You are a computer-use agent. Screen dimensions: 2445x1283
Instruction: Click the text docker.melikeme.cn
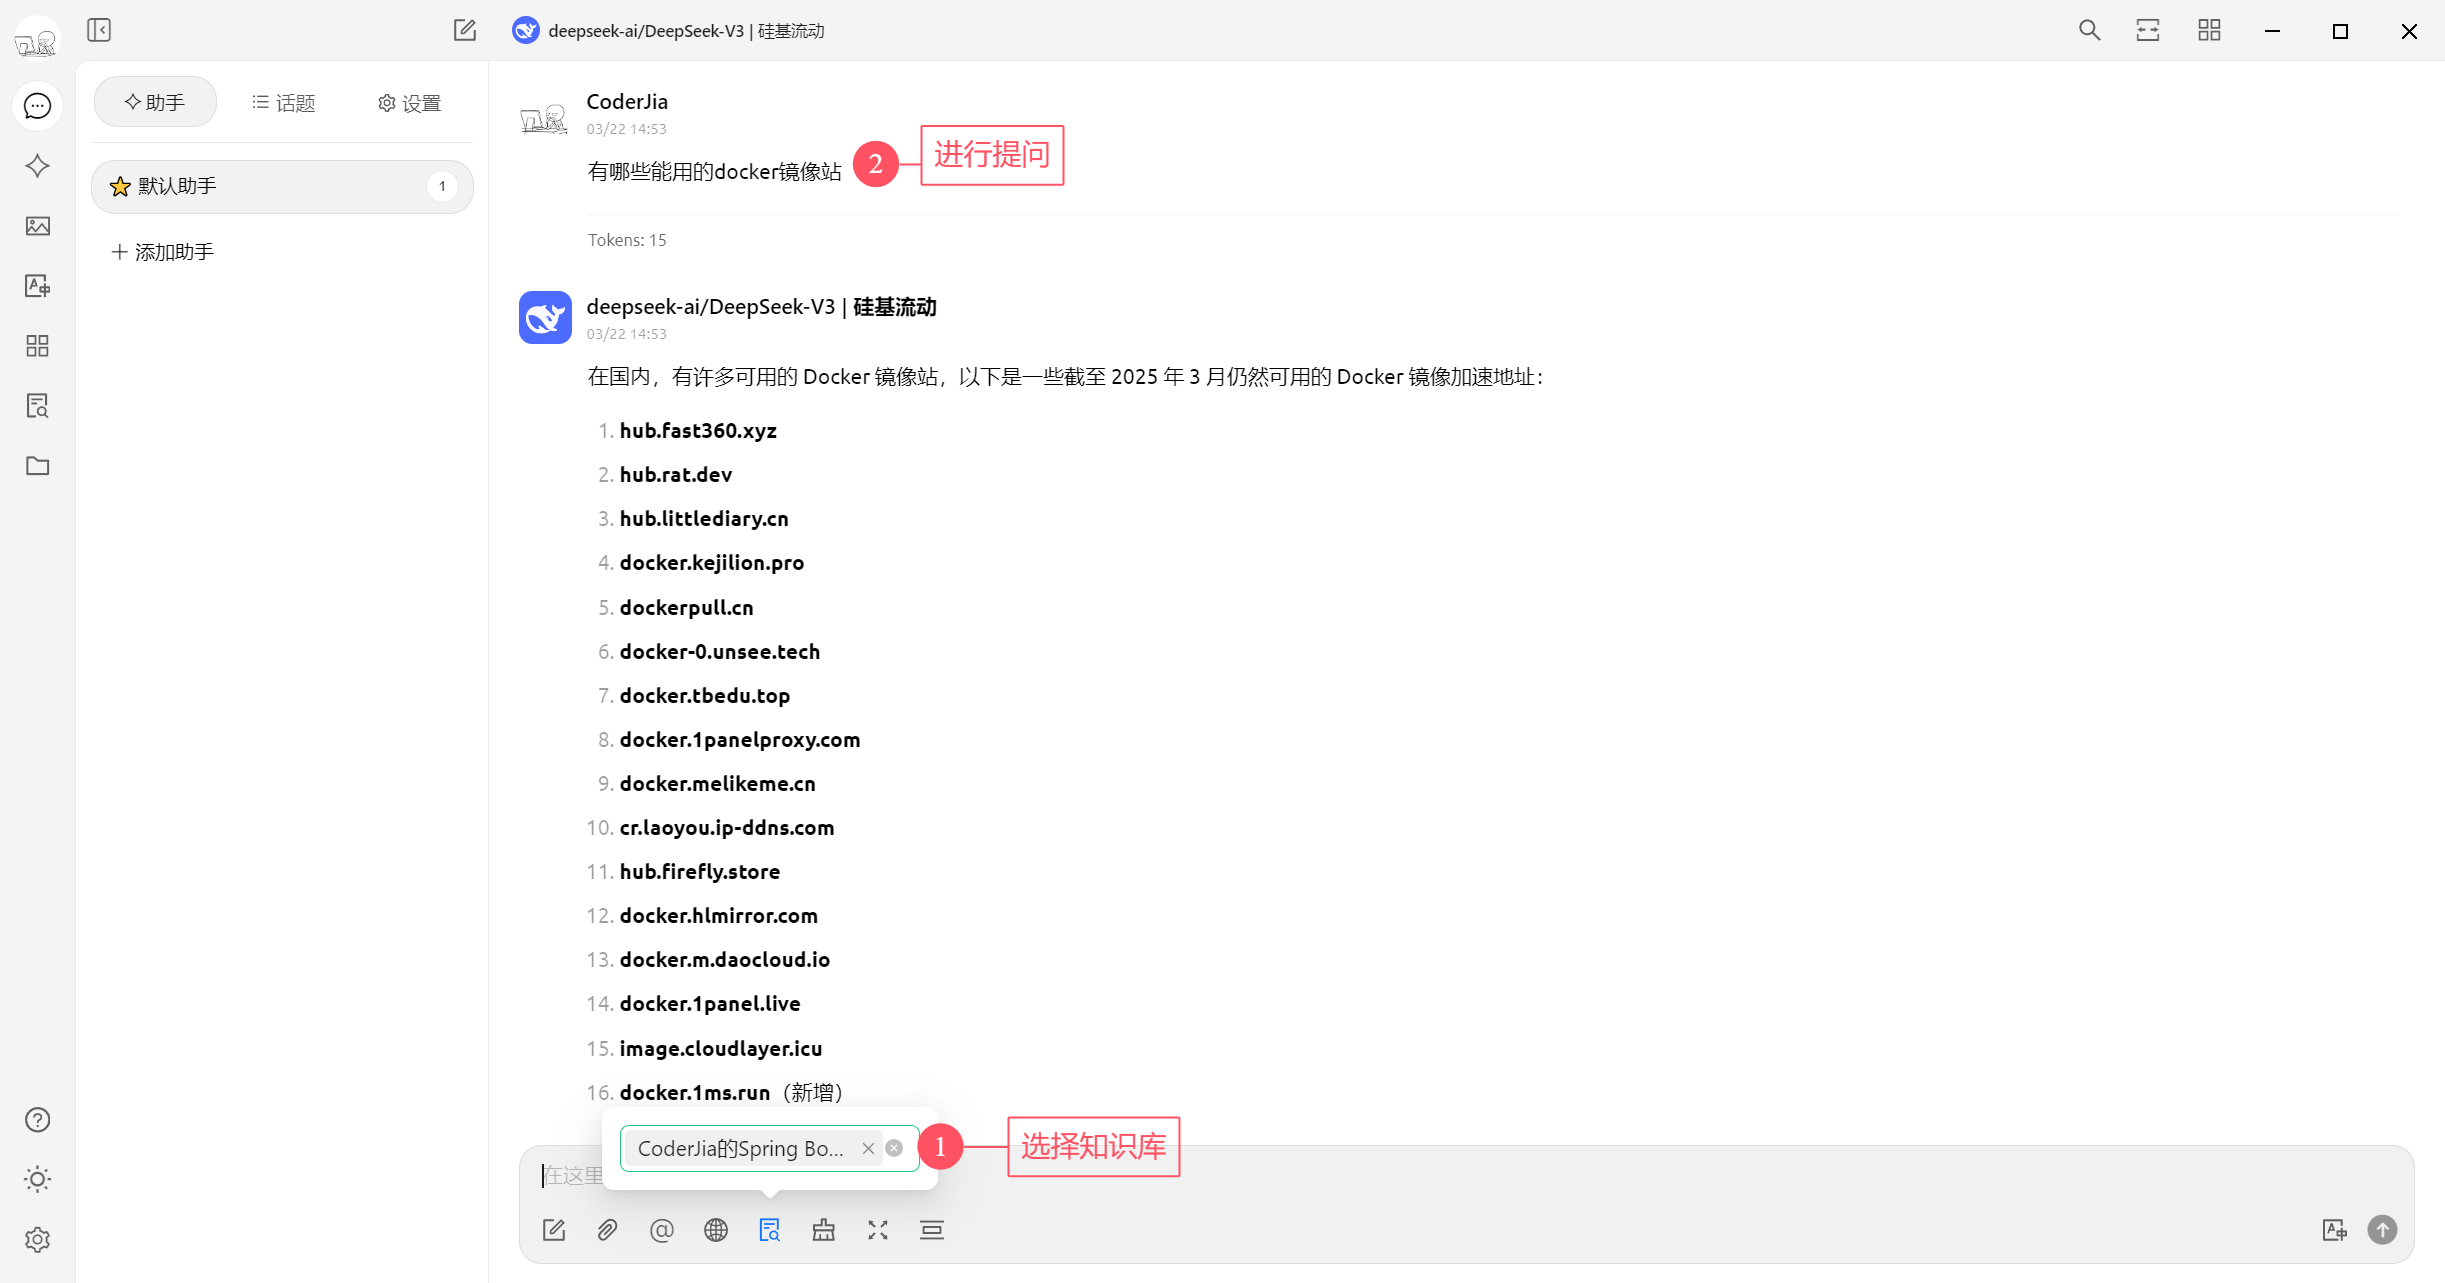click(718, 784)
